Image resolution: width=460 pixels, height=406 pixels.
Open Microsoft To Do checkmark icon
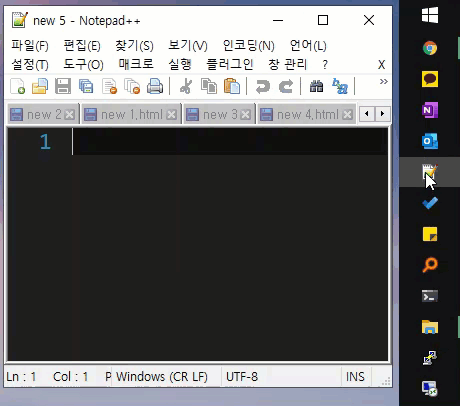[430, 203]
